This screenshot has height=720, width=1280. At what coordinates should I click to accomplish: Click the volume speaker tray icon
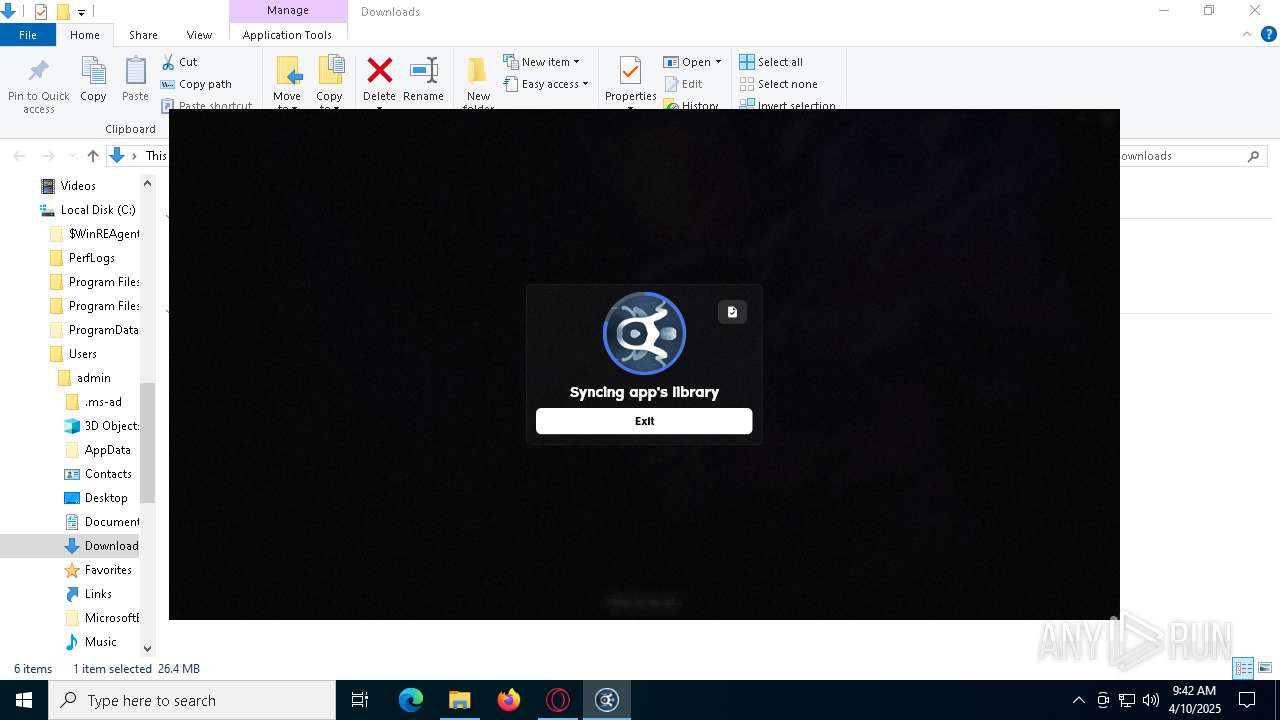coord(1151,700)
